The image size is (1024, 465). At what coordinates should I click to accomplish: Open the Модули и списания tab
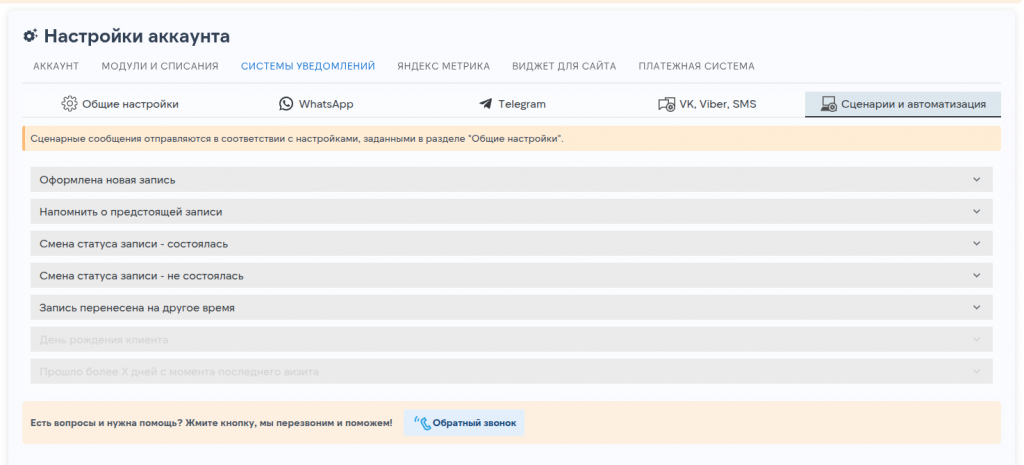(160, 67)
